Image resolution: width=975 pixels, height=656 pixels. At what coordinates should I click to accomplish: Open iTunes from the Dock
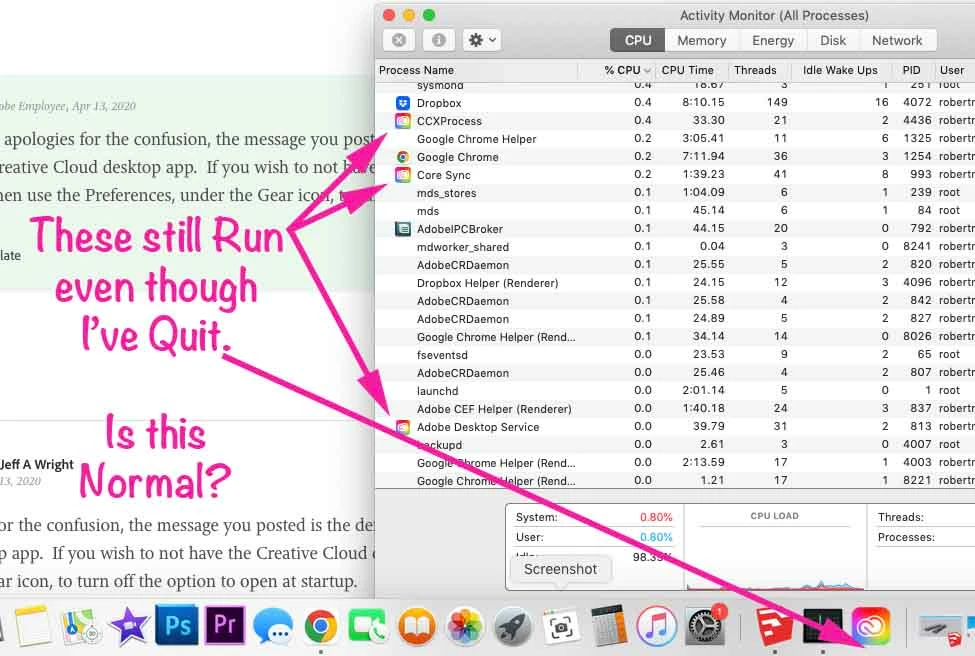tap(656, 626)
